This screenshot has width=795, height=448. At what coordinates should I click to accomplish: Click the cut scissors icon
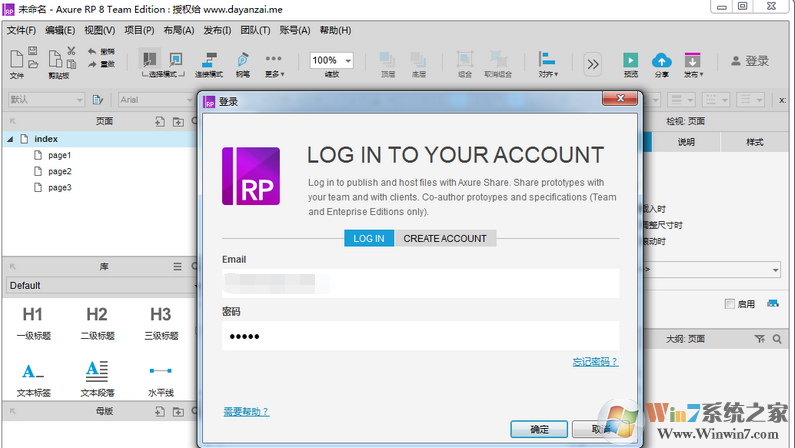pos(71,51)
